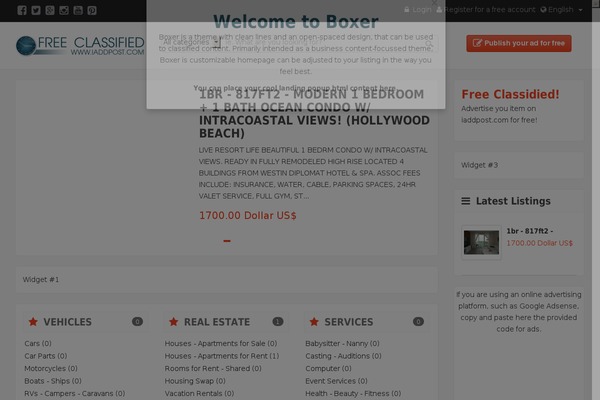Click the count badge beside VEHICLES
The width and height of the screenshot is (600, 400).
tap(137, 322)
